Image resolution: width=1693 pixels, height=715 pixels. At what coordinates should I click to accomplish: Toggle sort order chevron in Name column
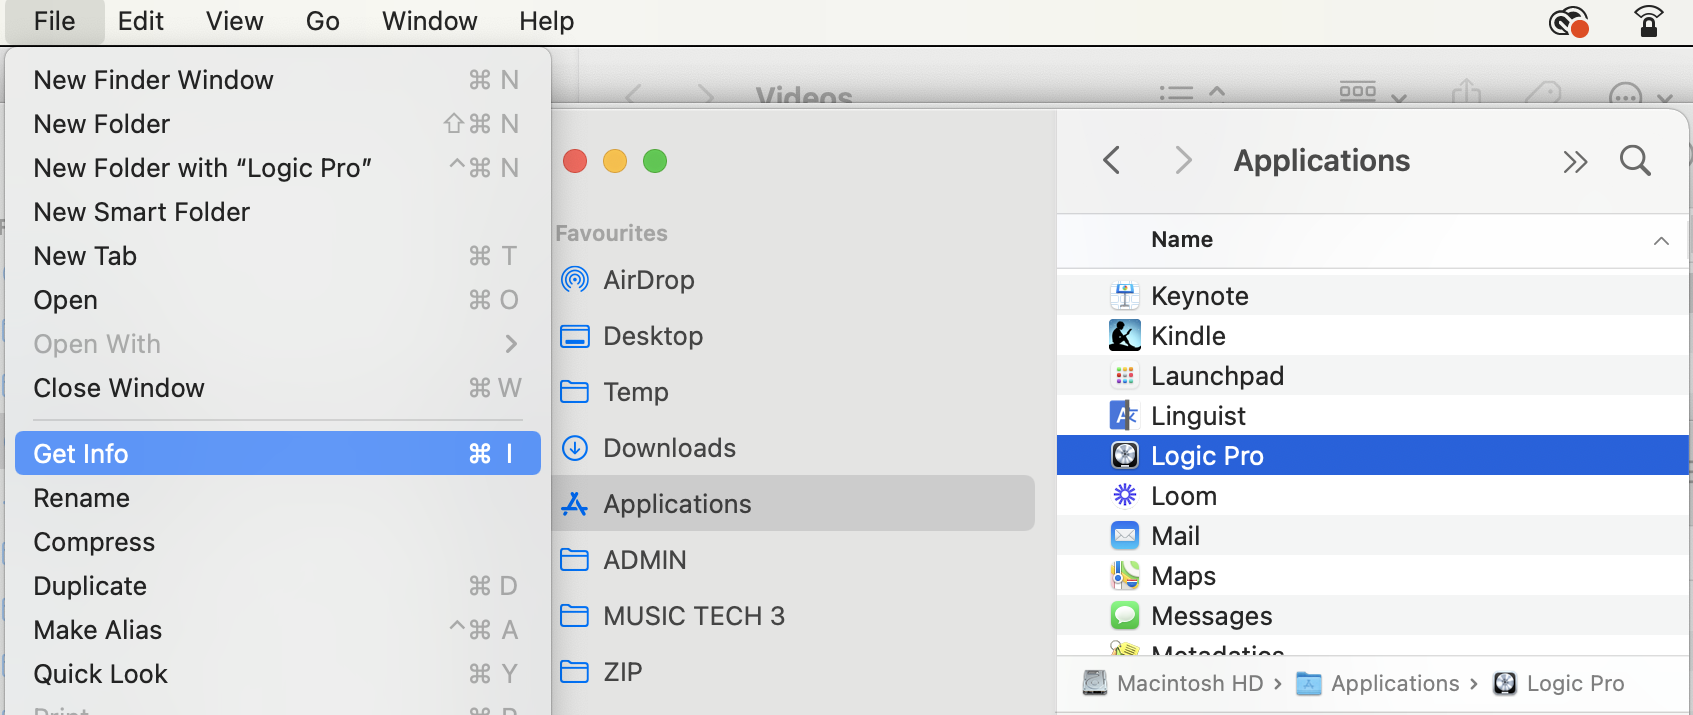coord(1661,241)
